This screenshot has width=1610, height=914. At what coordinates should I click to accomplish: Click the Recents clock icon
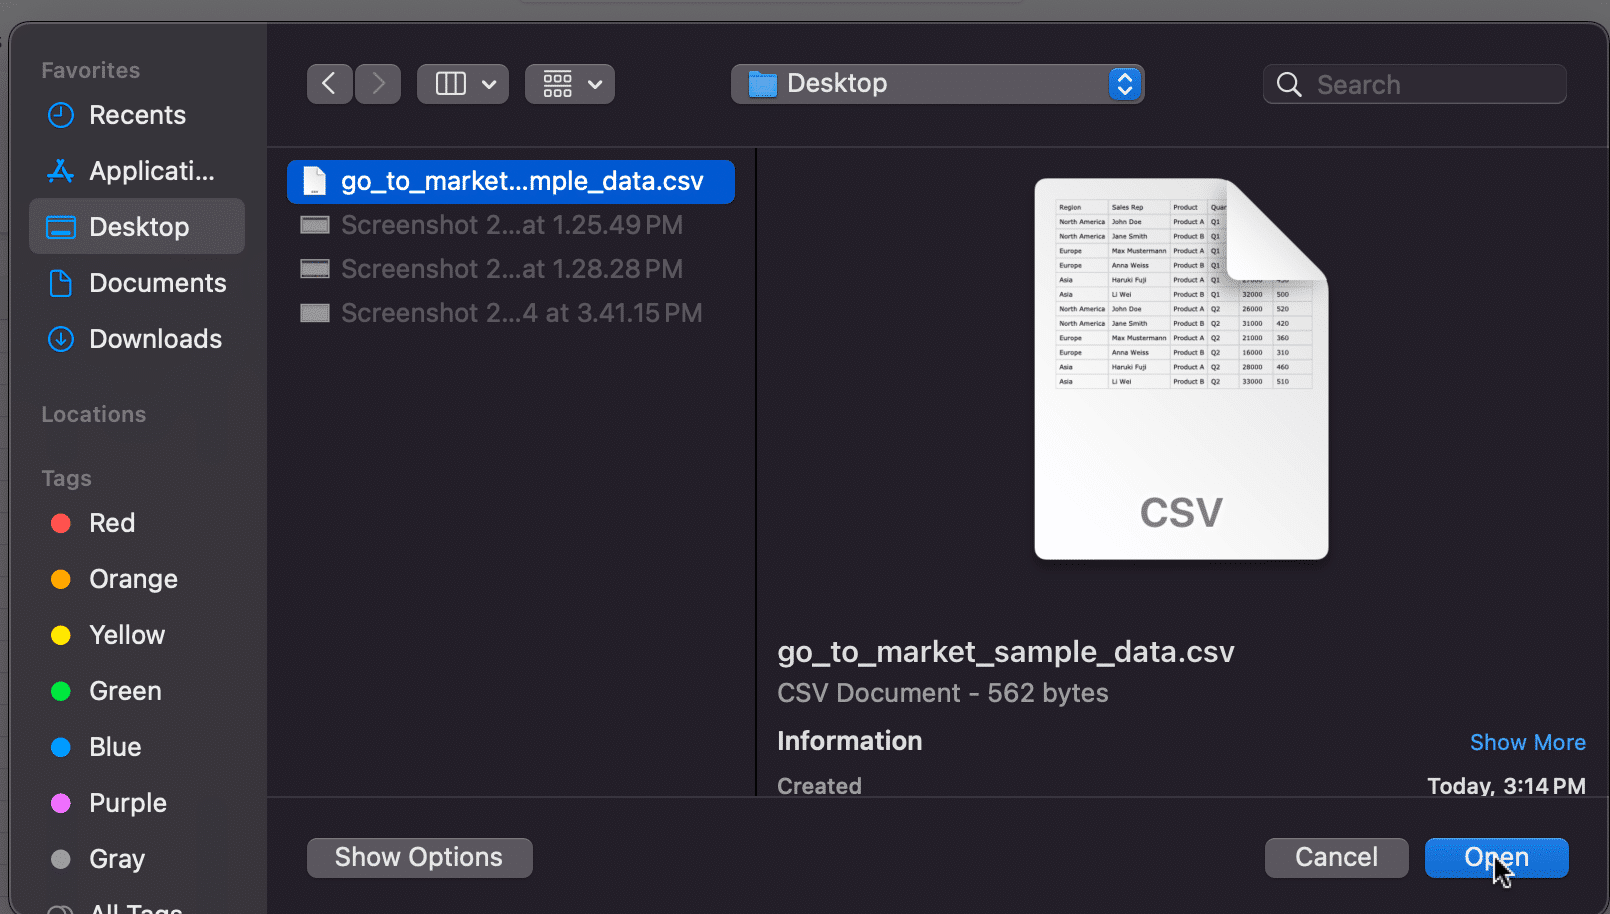61,115
